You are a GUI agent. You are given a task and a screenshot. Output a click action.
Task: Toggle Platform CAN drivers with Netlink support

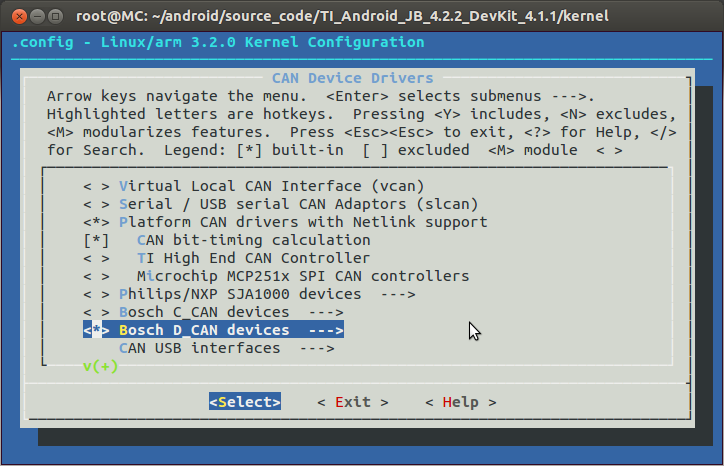point(96,222)
